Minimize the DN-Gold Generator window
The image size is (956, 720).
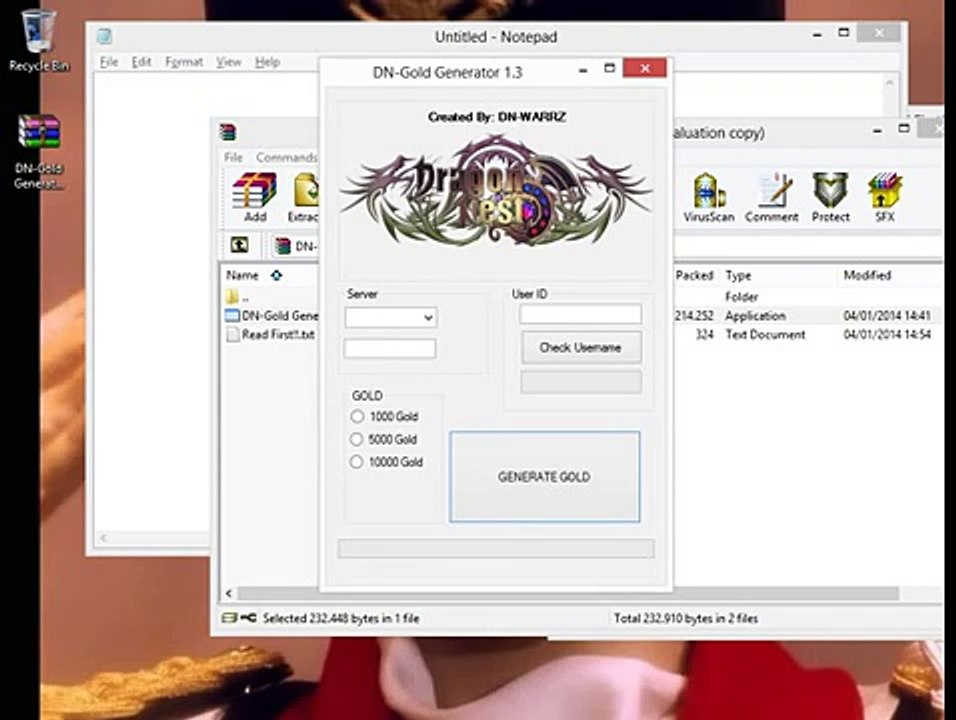(583, 69)
